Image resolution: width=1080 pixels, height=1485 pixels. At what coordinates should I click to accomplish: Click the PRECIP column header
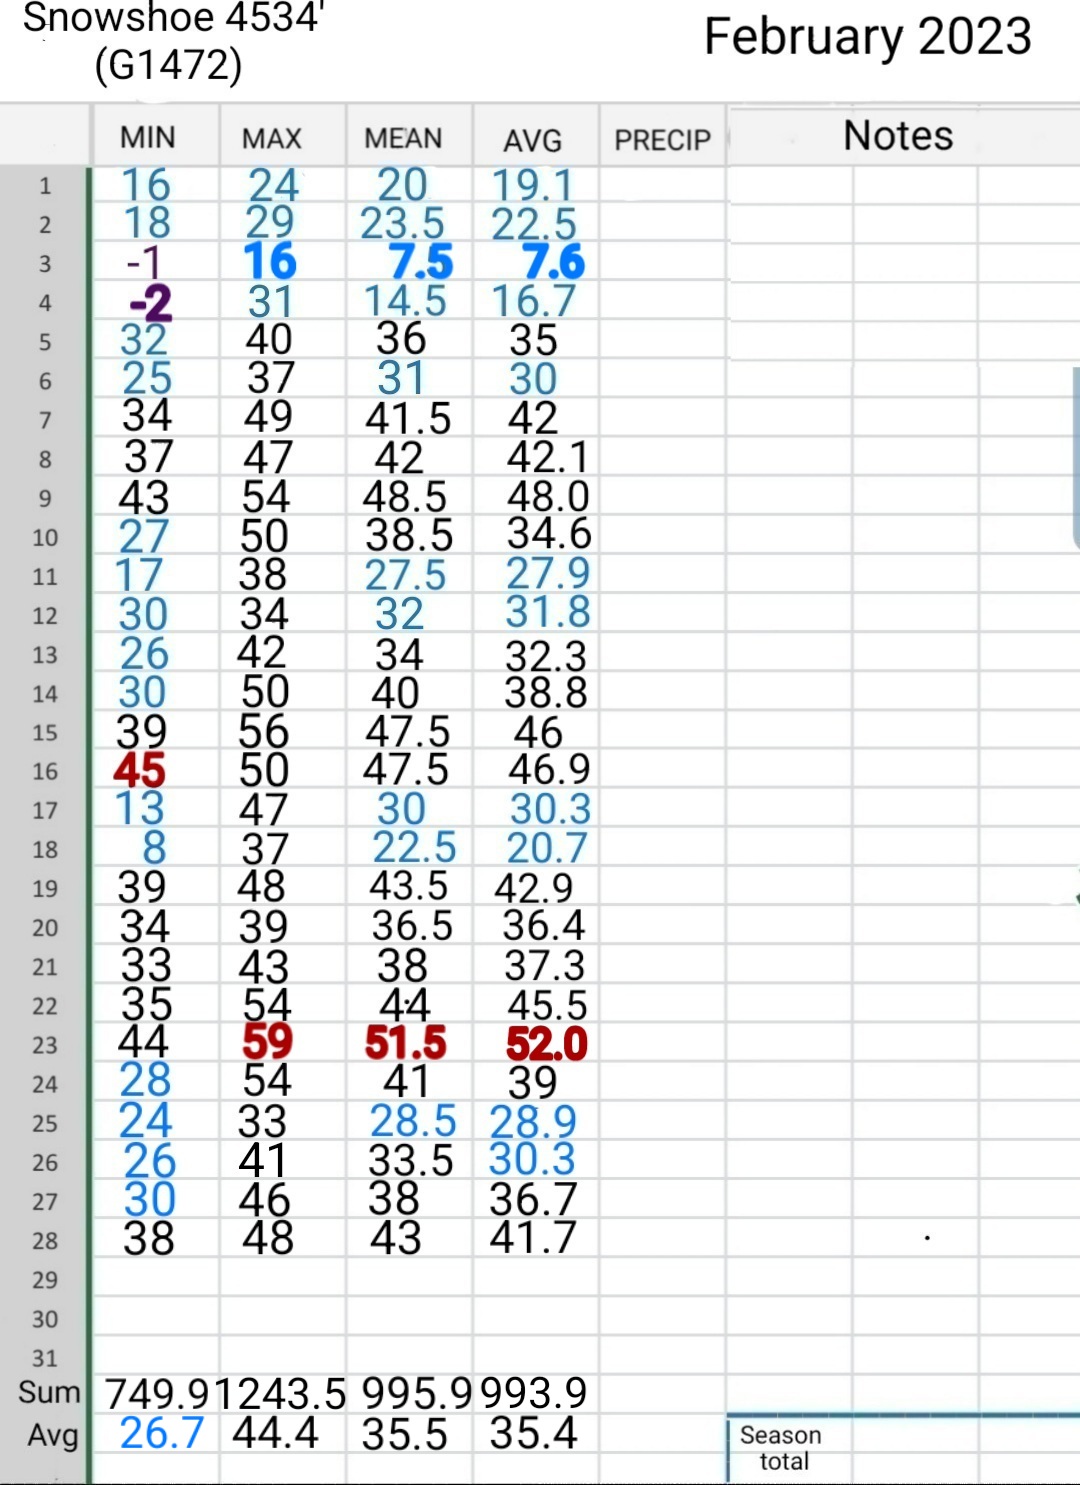(x=662, y=140)
